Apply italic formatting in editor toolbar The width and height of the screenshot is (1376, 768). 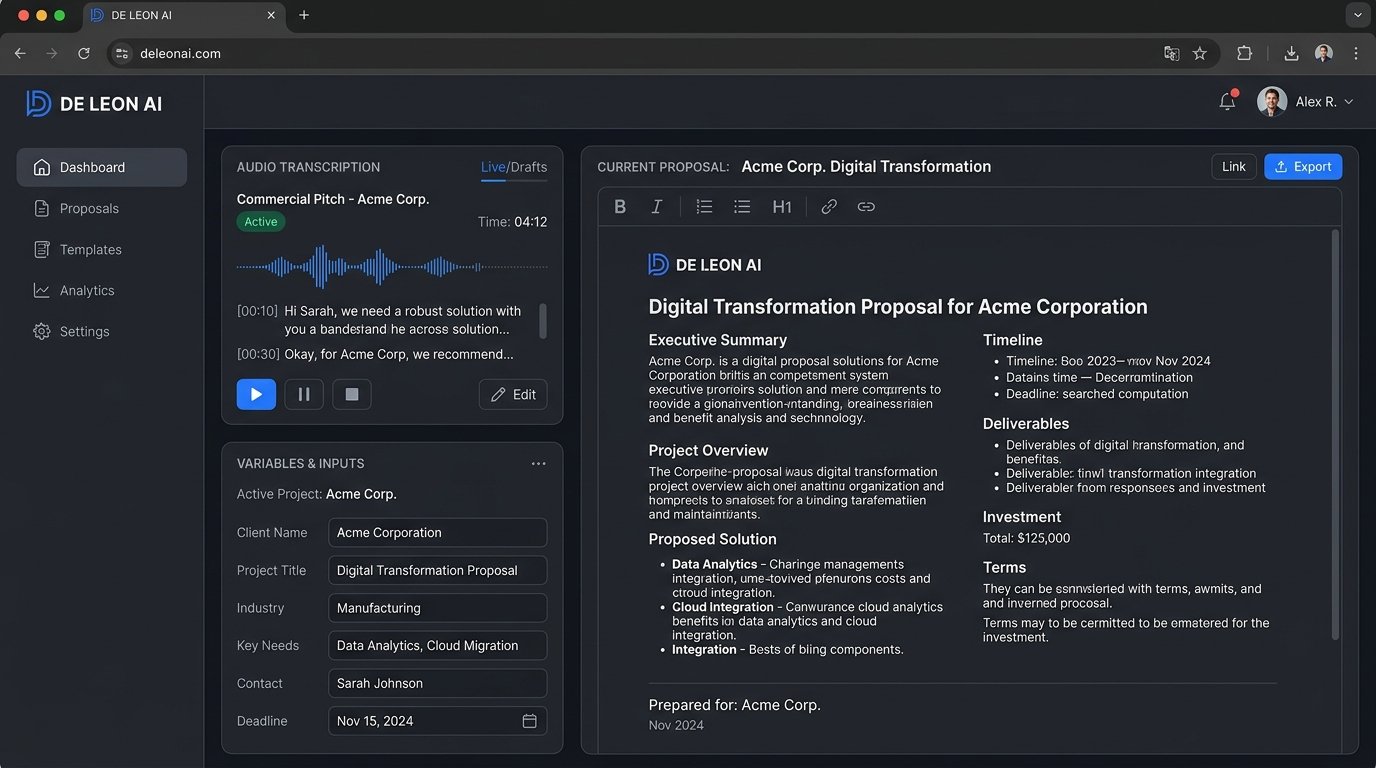(x=657, y=207)
